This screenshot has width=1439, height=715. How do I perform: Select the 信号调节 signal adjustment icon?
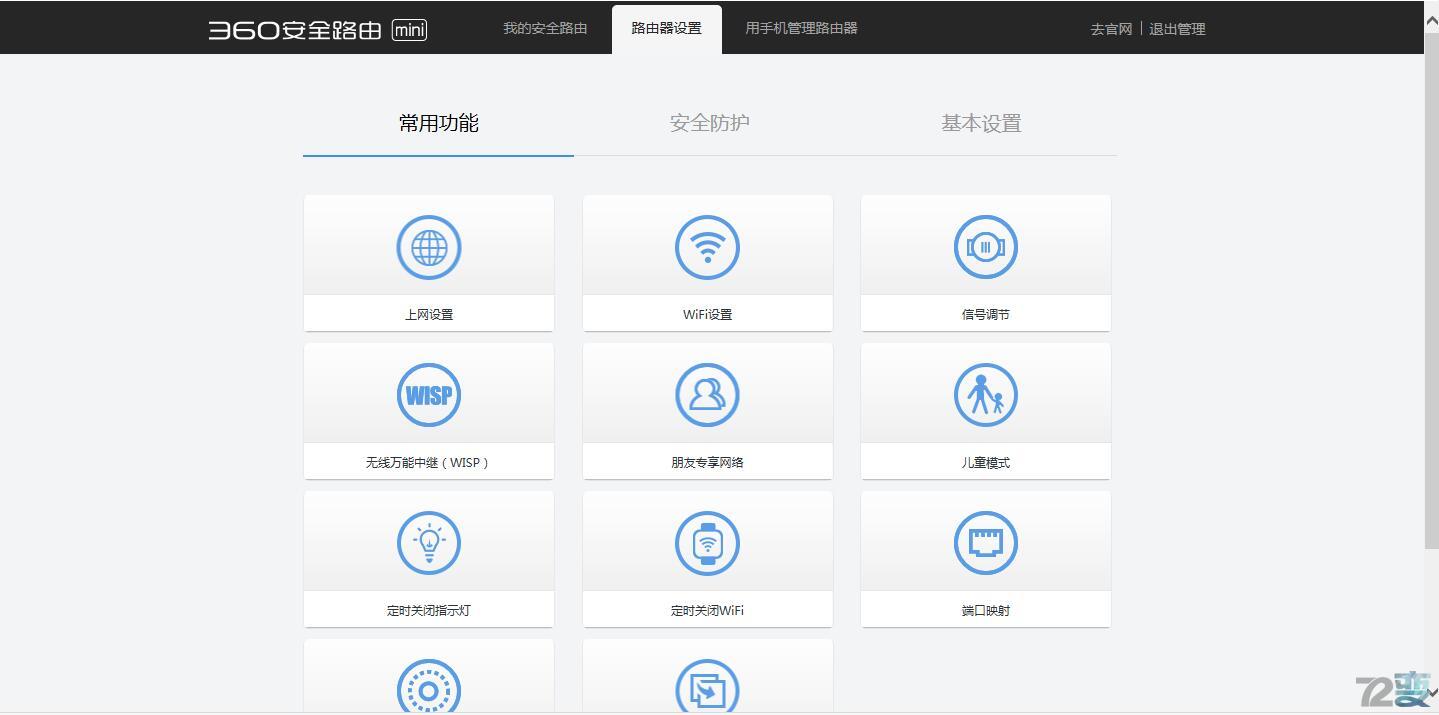click(985, 246)
